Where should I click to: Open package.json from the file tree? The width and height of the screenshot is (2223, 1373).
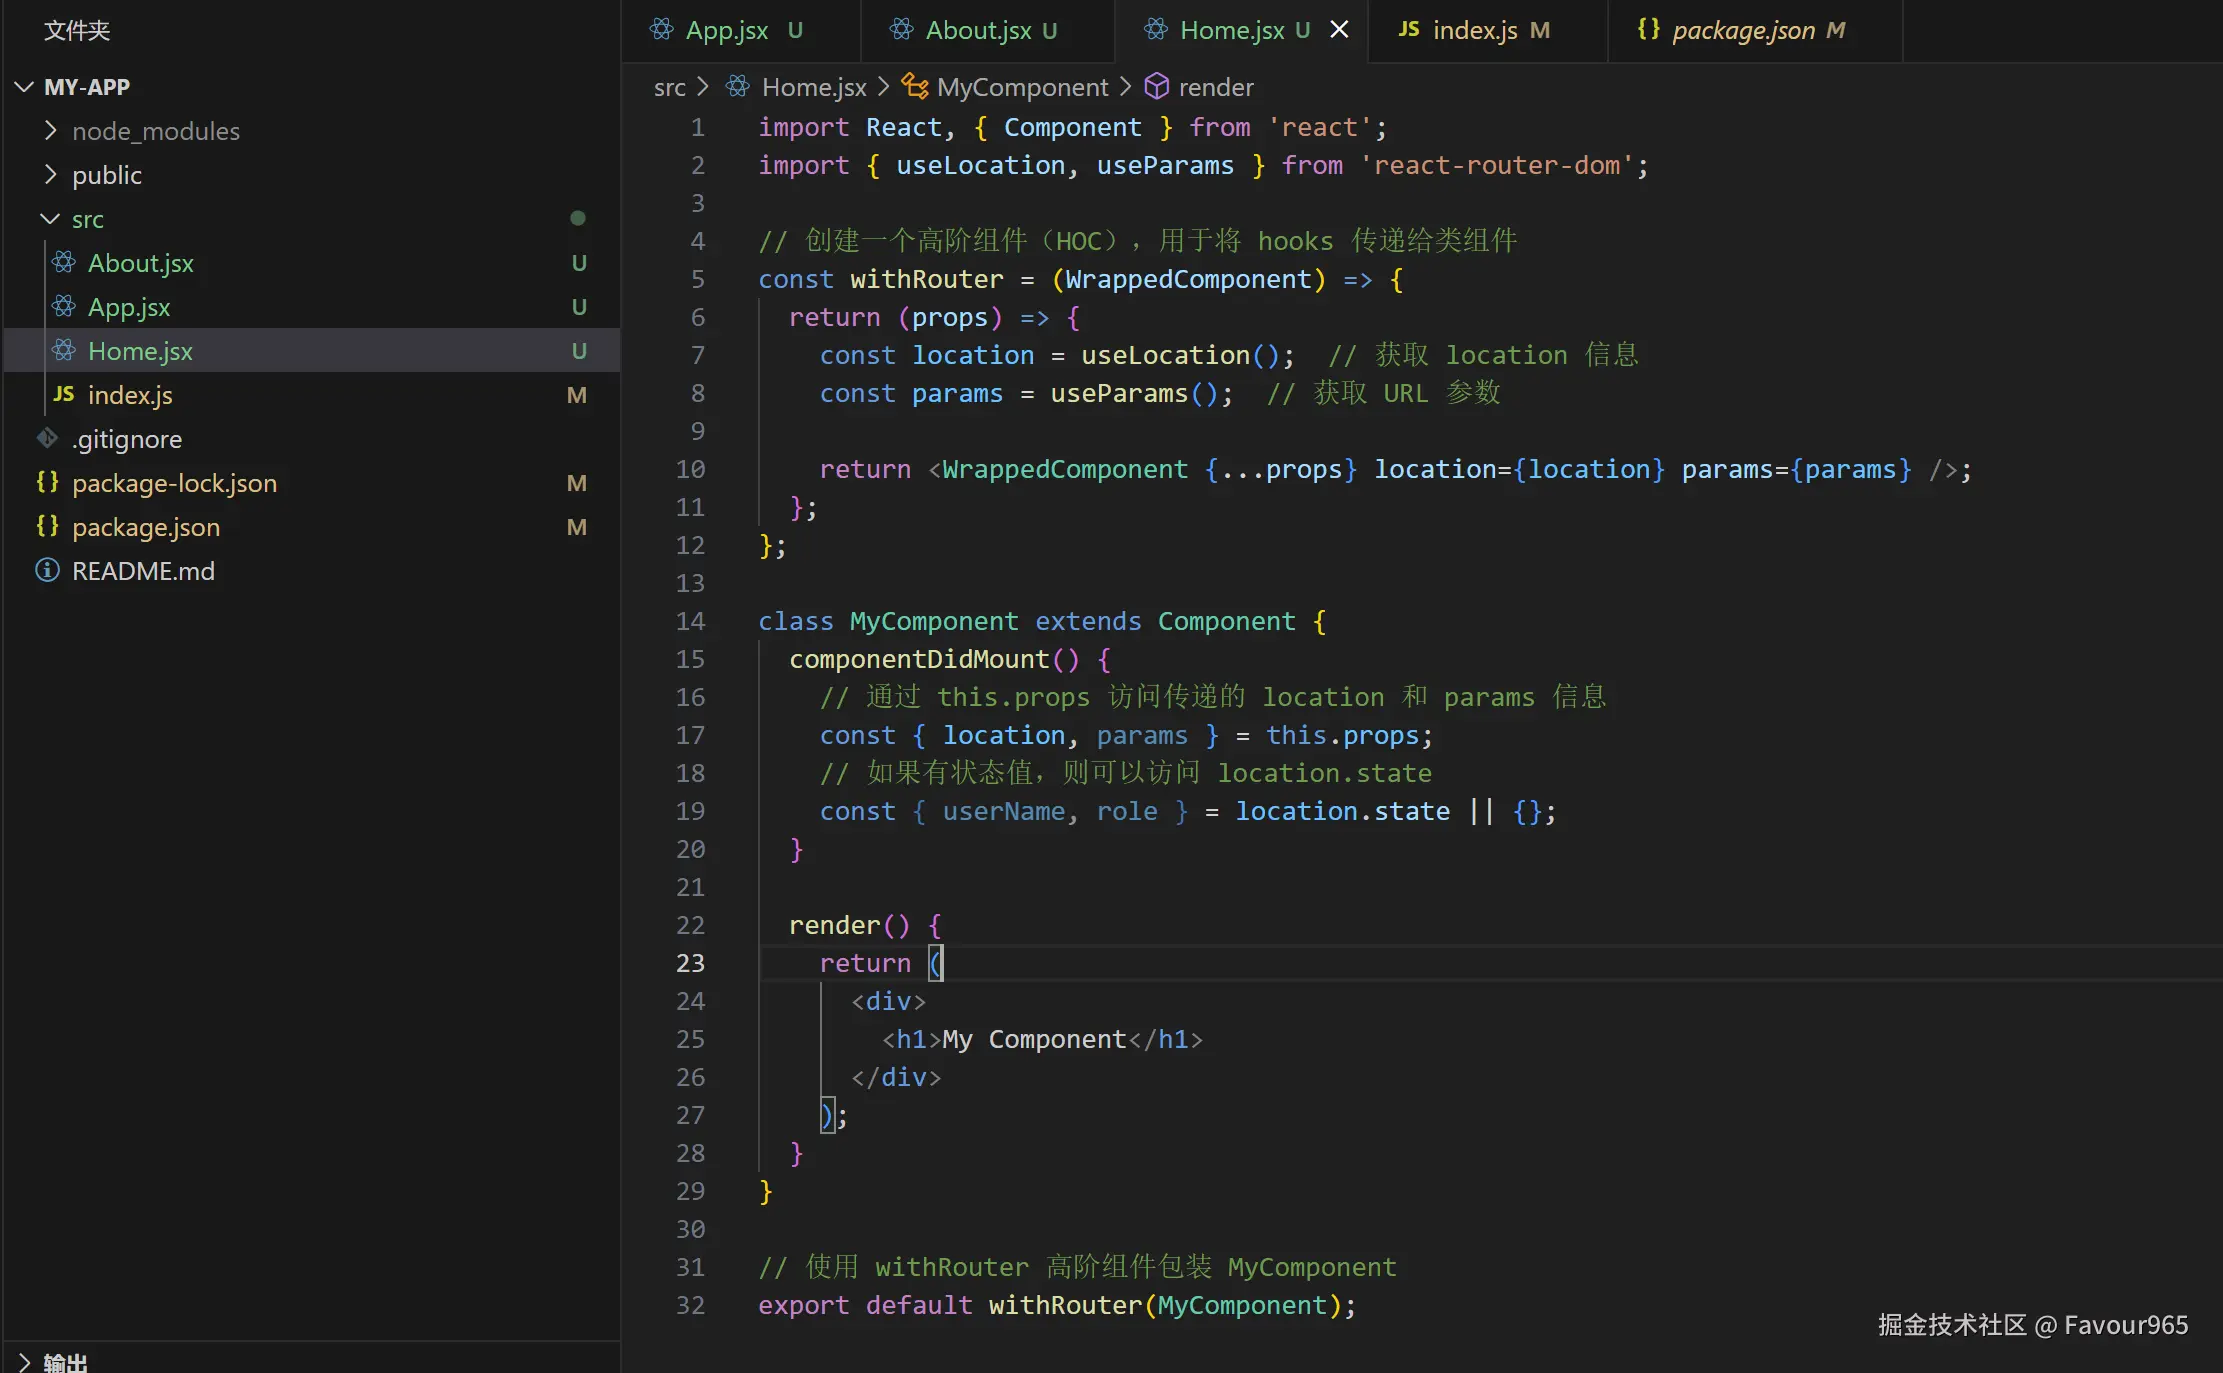146,527
